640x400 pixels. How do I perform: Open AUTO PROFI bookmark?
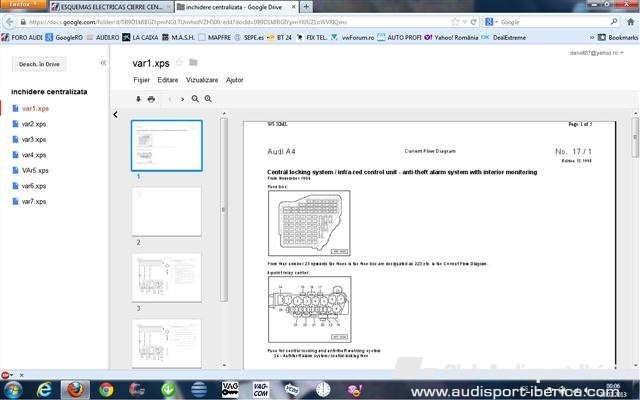(399, 38)
